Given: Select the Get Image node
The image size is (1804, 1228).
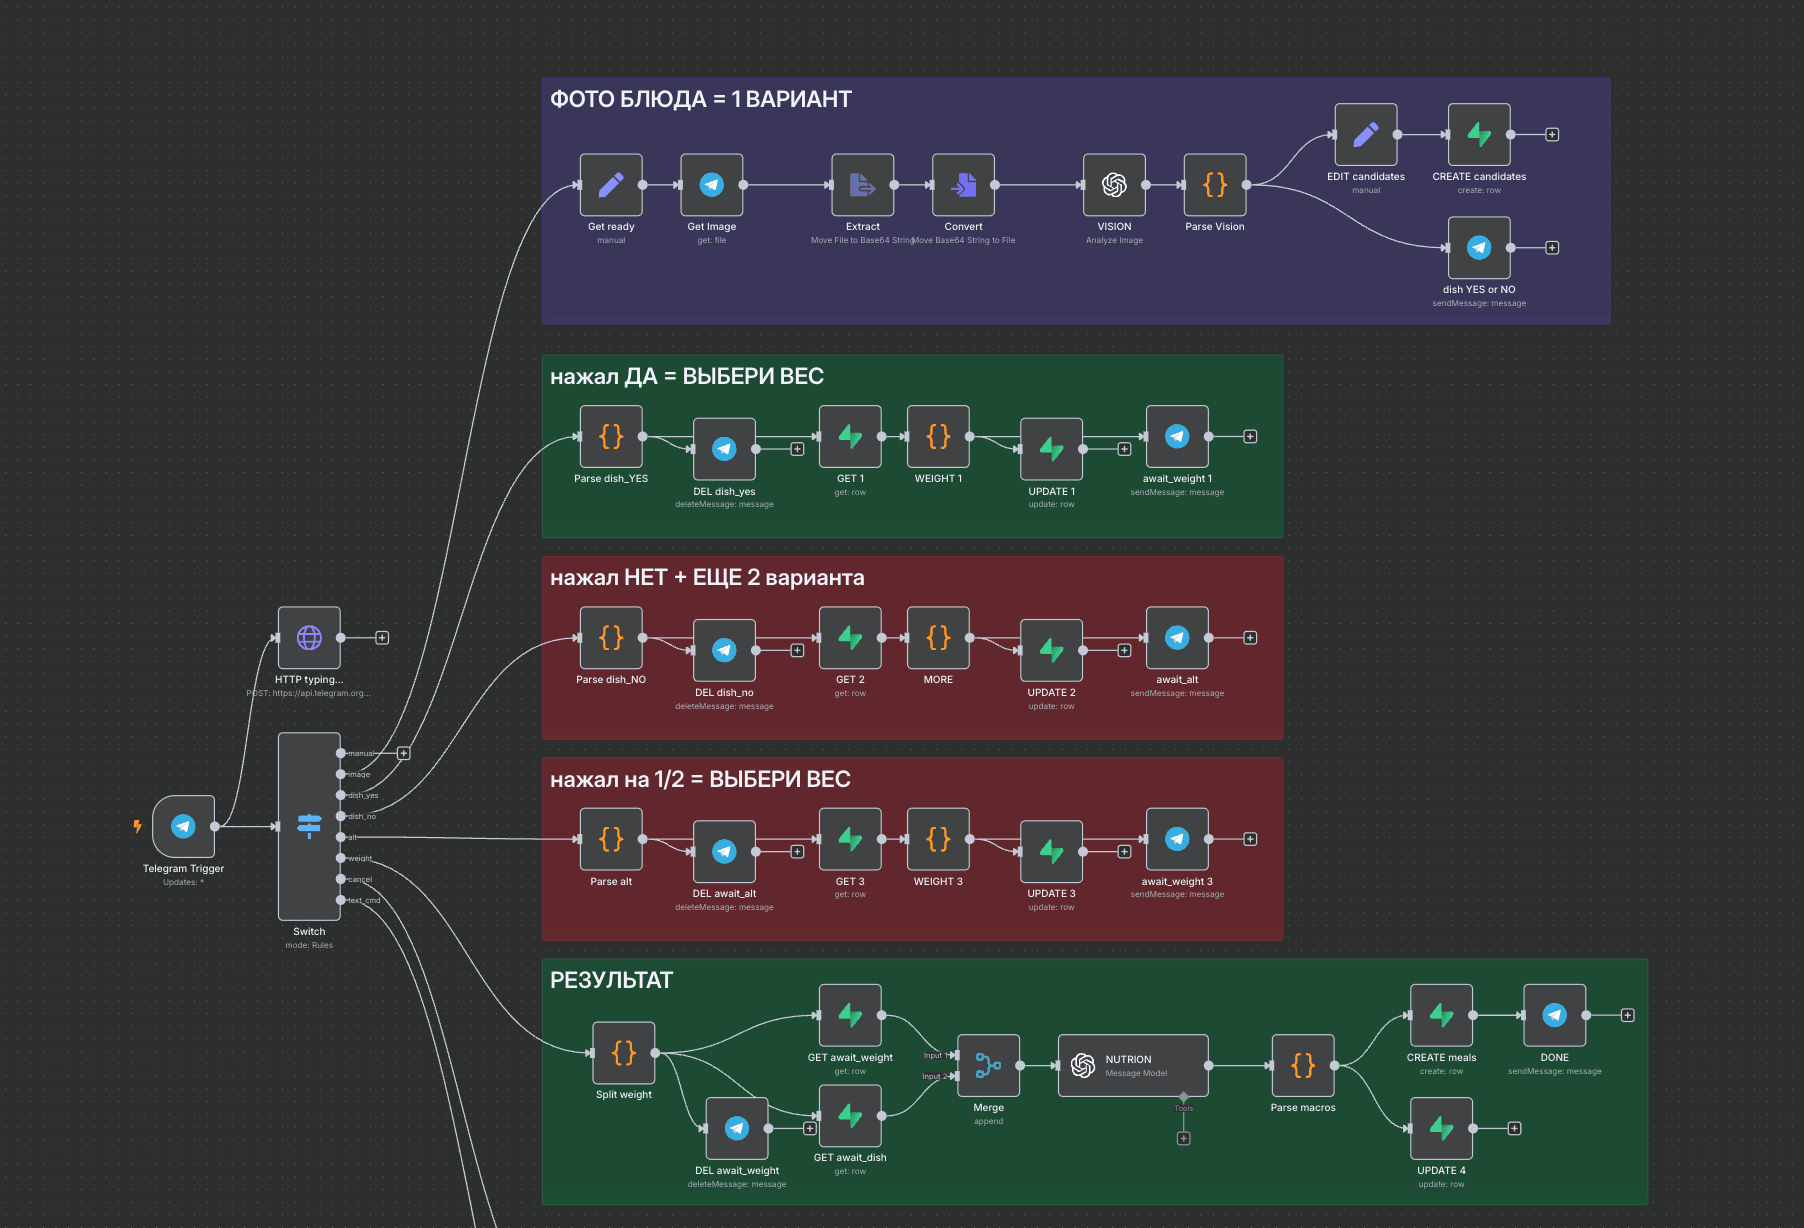Looking at the screenshot, I should 711,186.
